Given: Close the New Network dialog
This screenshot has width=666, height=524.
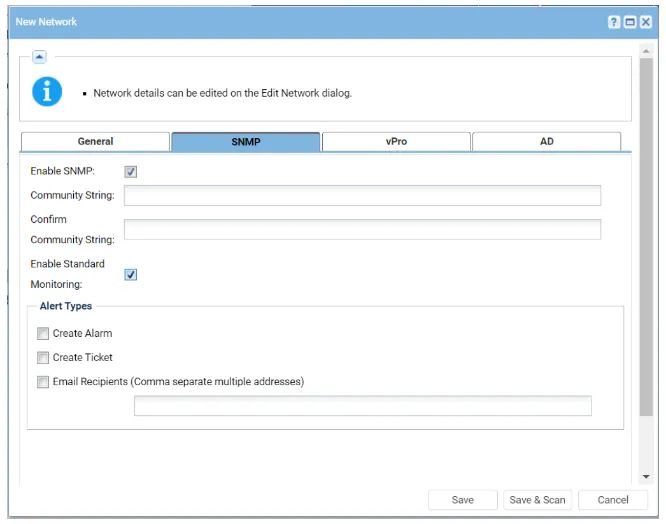Looking at the screenshot, I should pyautogui.click(x=646, y=22).
